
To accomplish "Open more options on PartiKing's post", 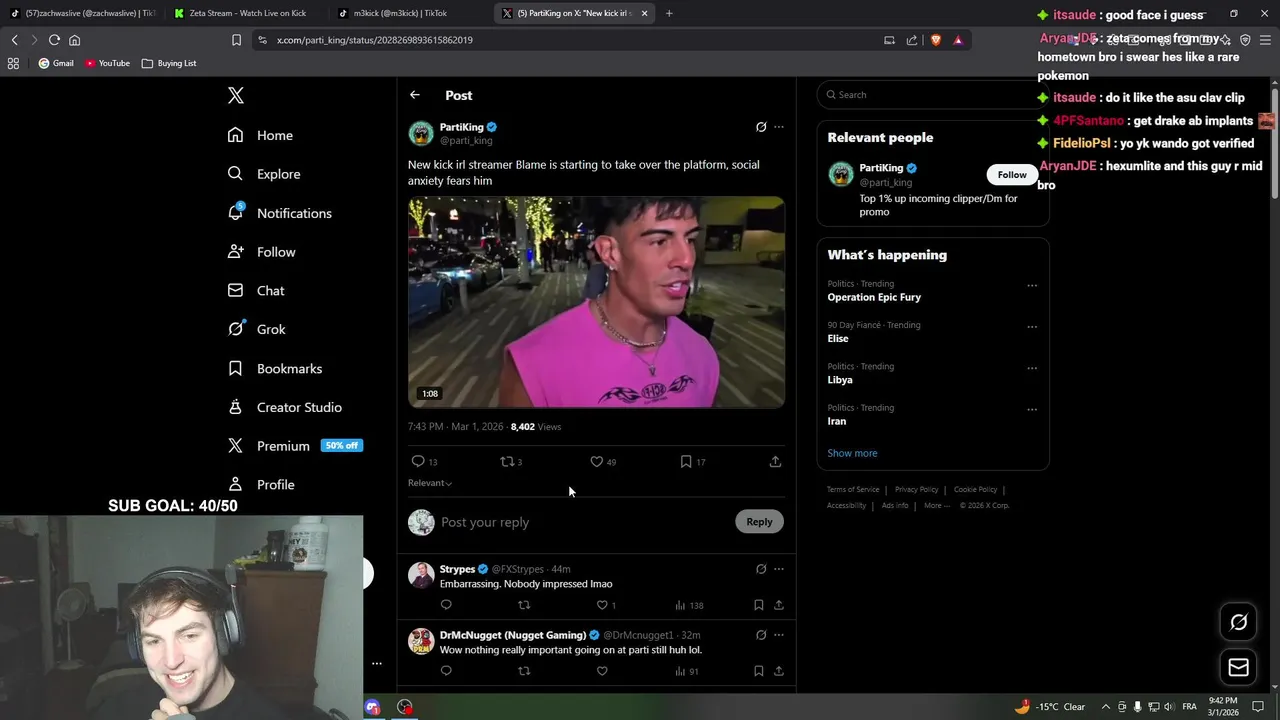I will 779,127.
